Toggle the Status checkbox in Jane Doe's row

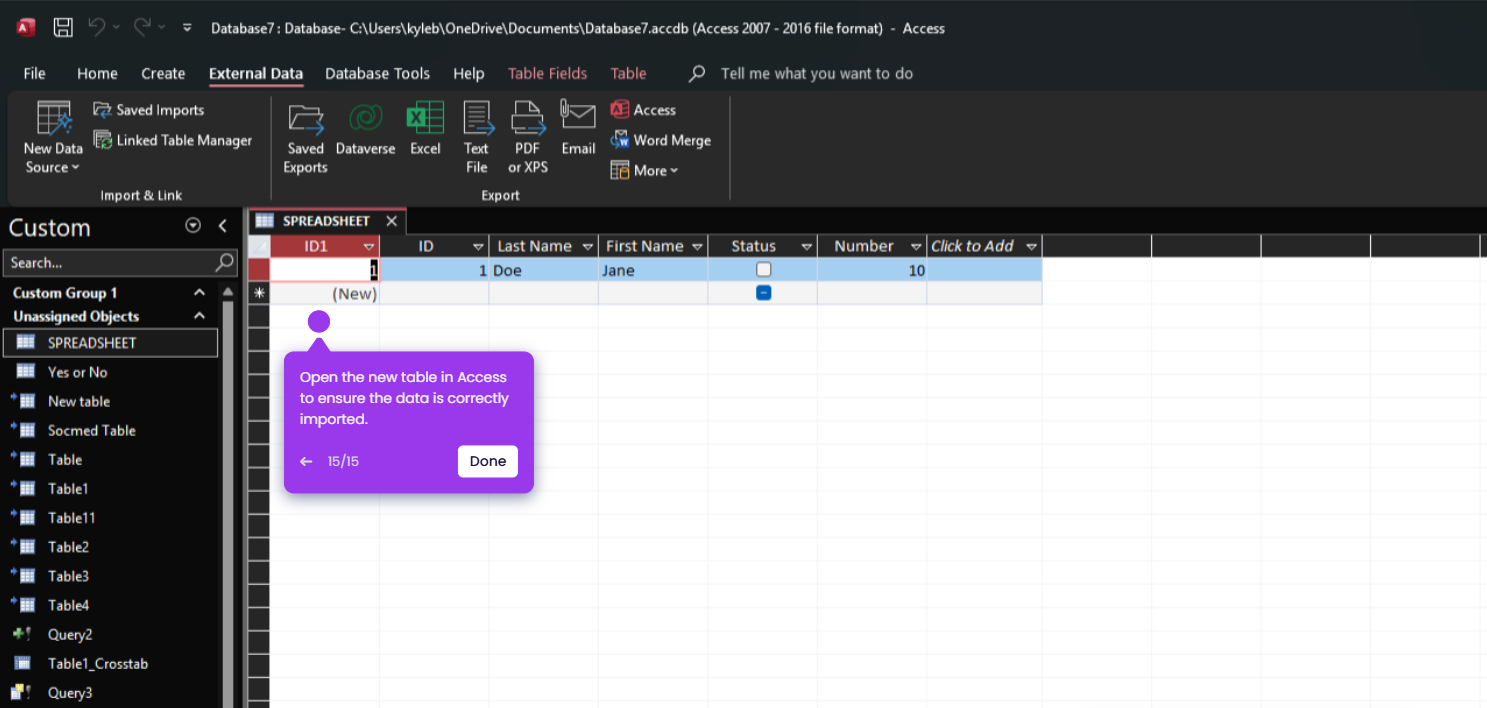coord(763,269)
